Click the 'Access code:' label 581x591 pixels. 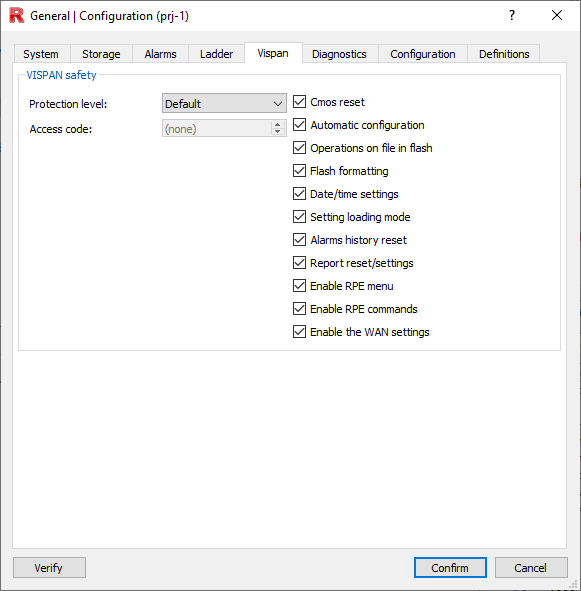61,129
